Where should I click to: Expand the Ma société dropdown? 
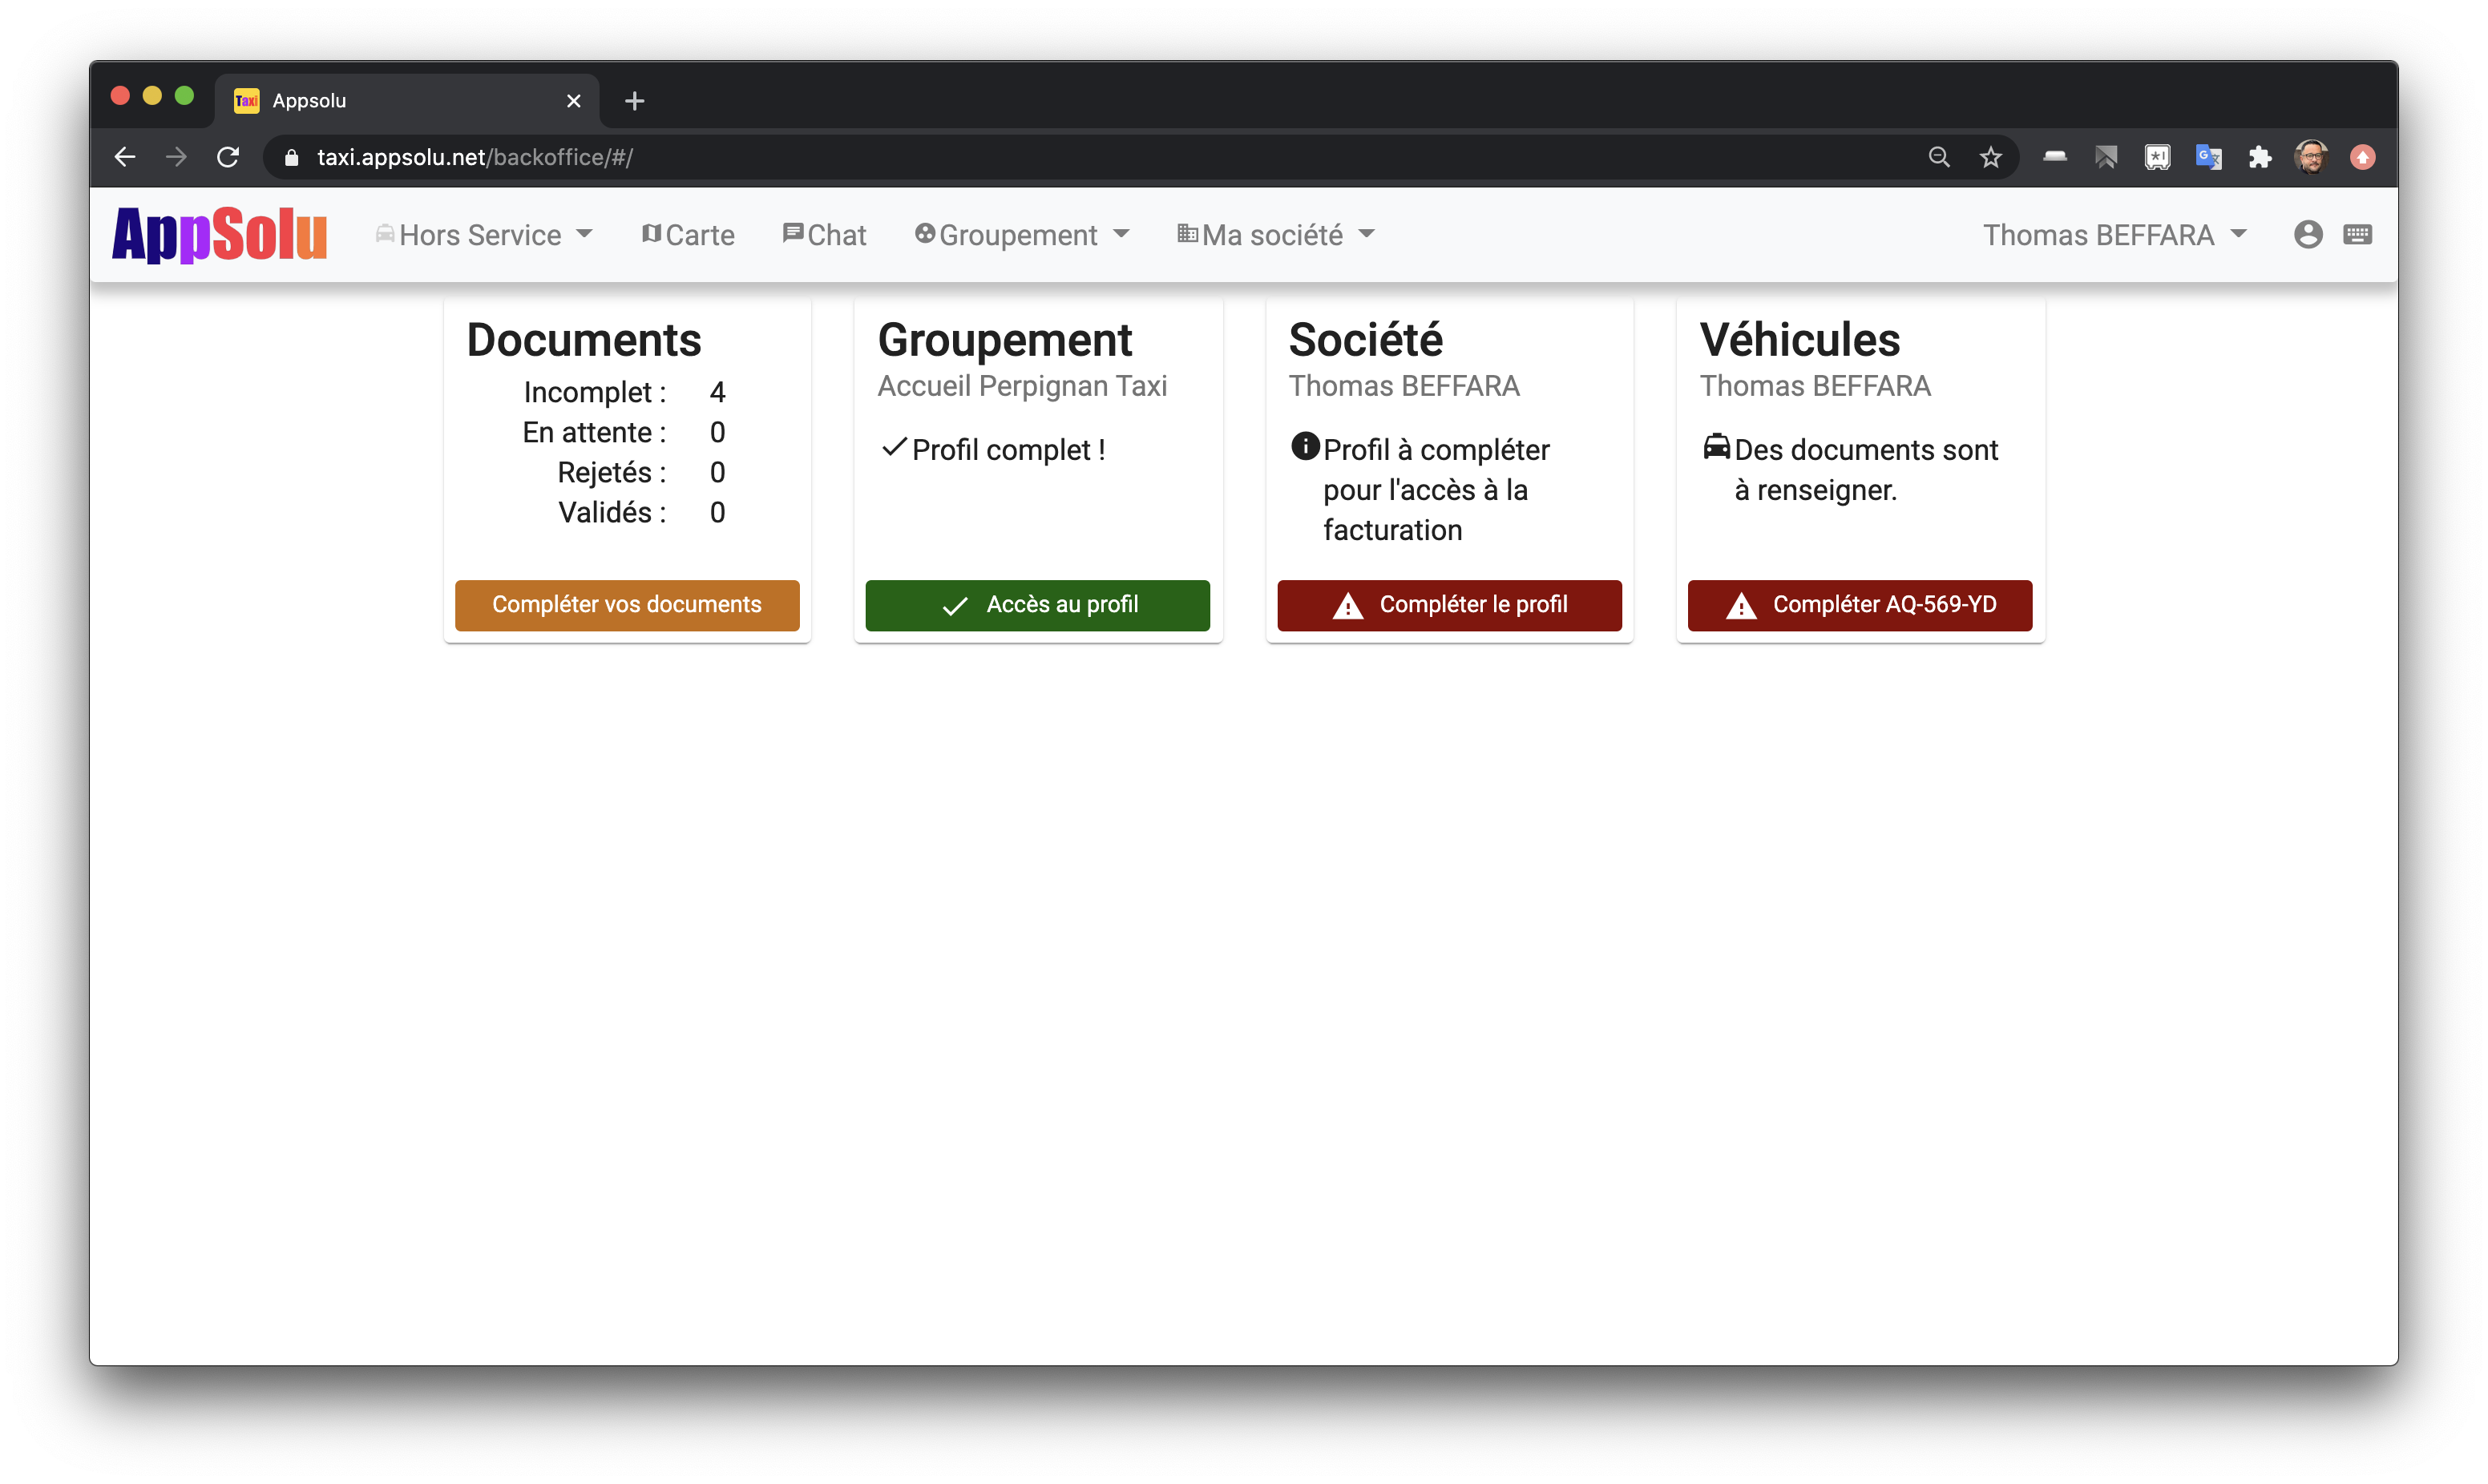click(1276, 235)
